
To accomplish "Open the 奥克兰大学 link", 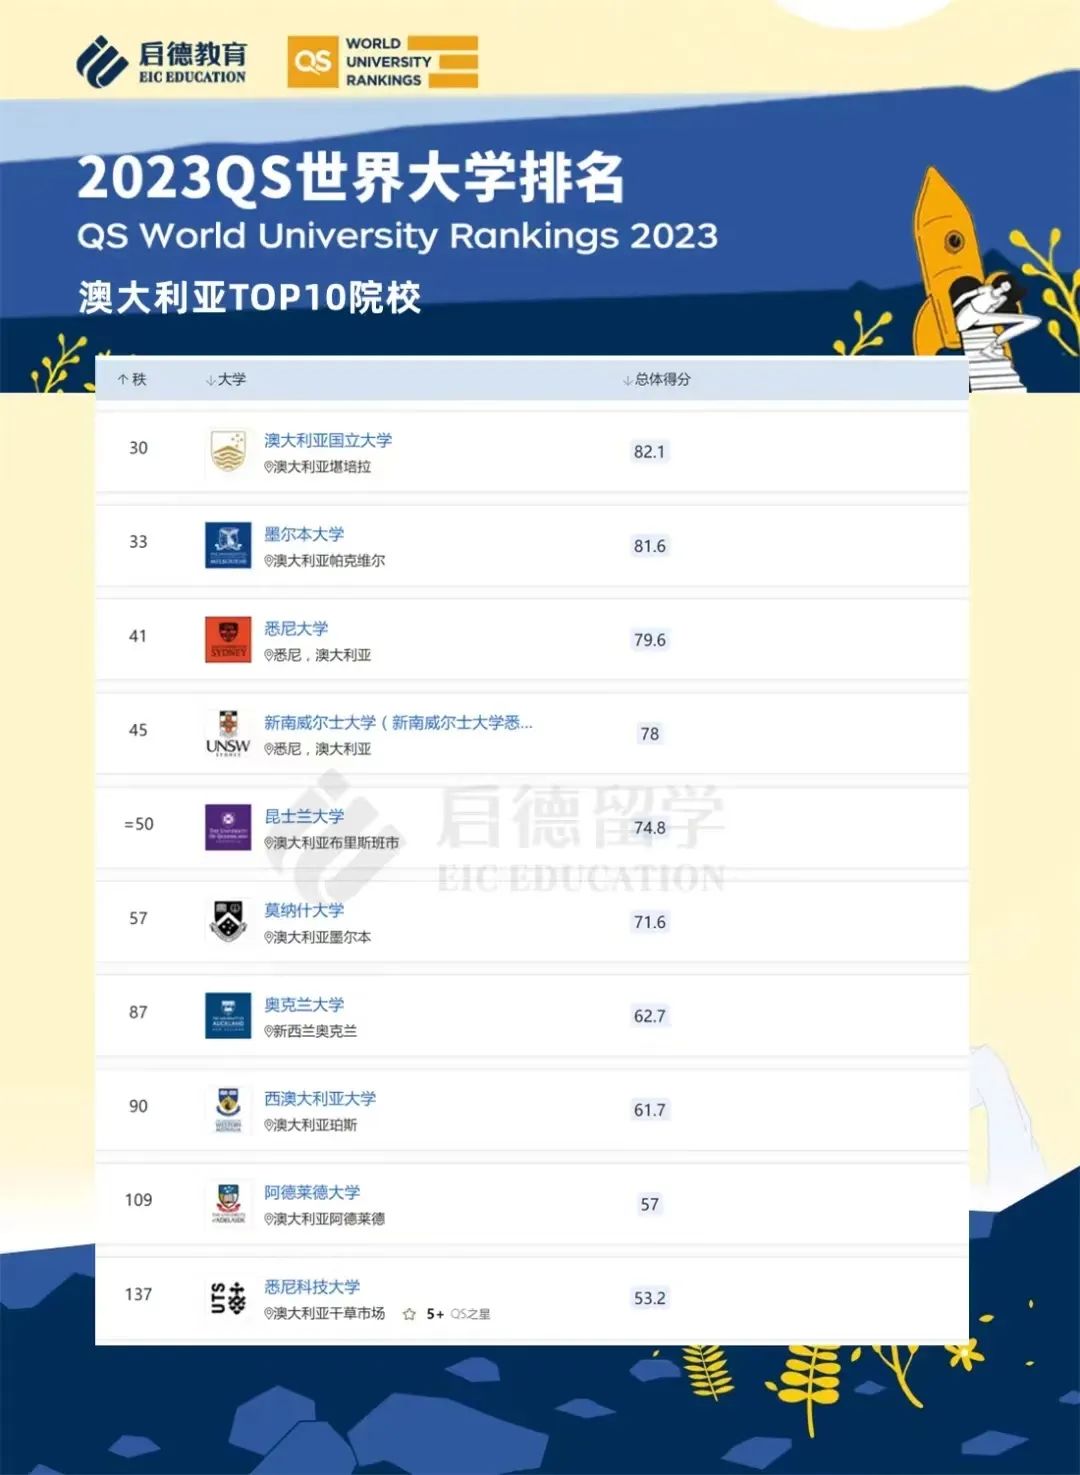I will [x=304, y=1004].
